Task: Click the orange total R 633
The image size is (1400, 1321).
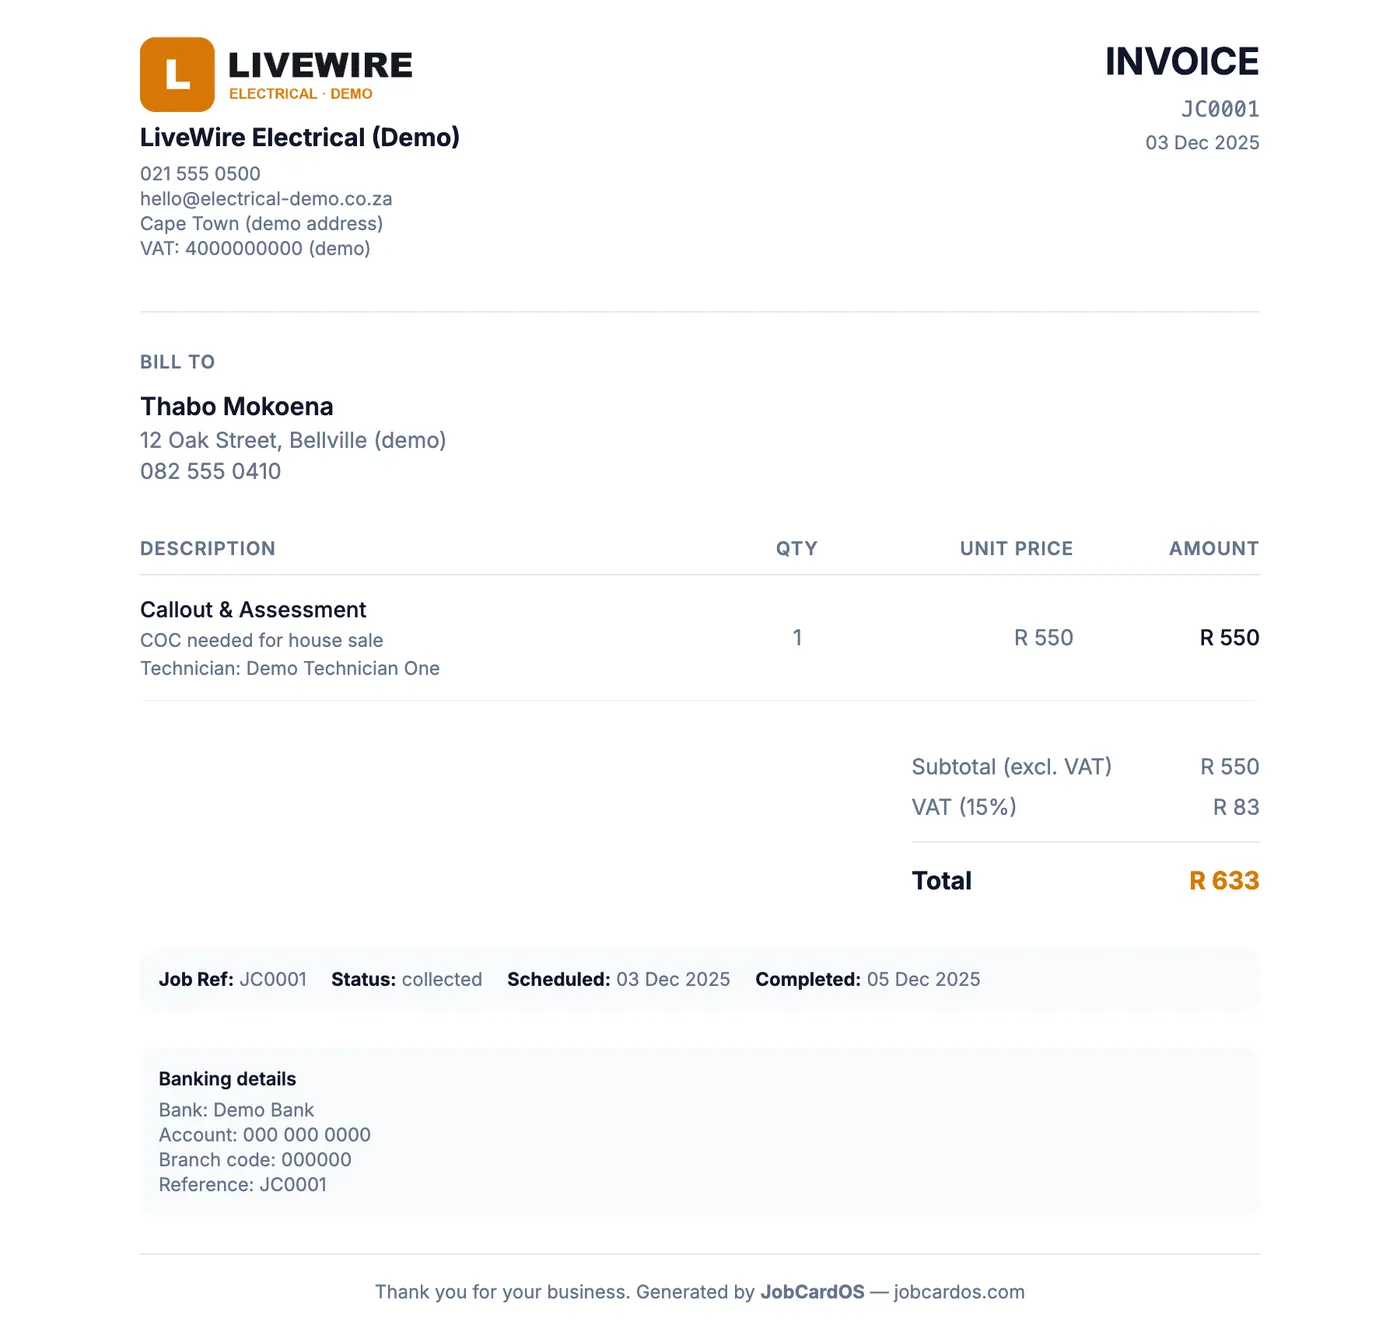Action: click(x=1224, y=881)
